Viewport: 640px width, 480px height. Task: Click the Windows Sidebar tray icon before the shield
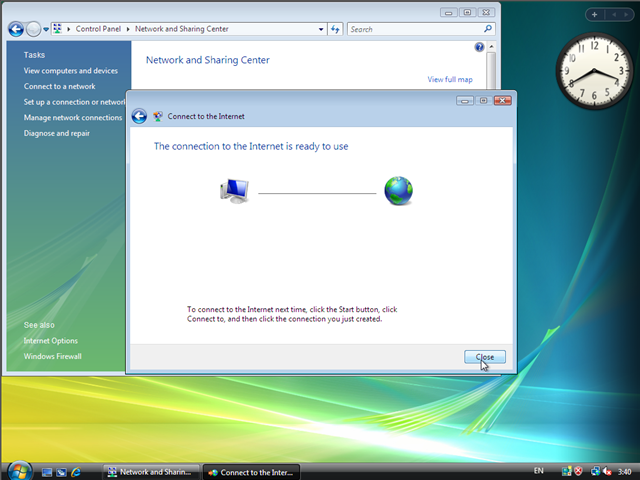tap(567, 471)
